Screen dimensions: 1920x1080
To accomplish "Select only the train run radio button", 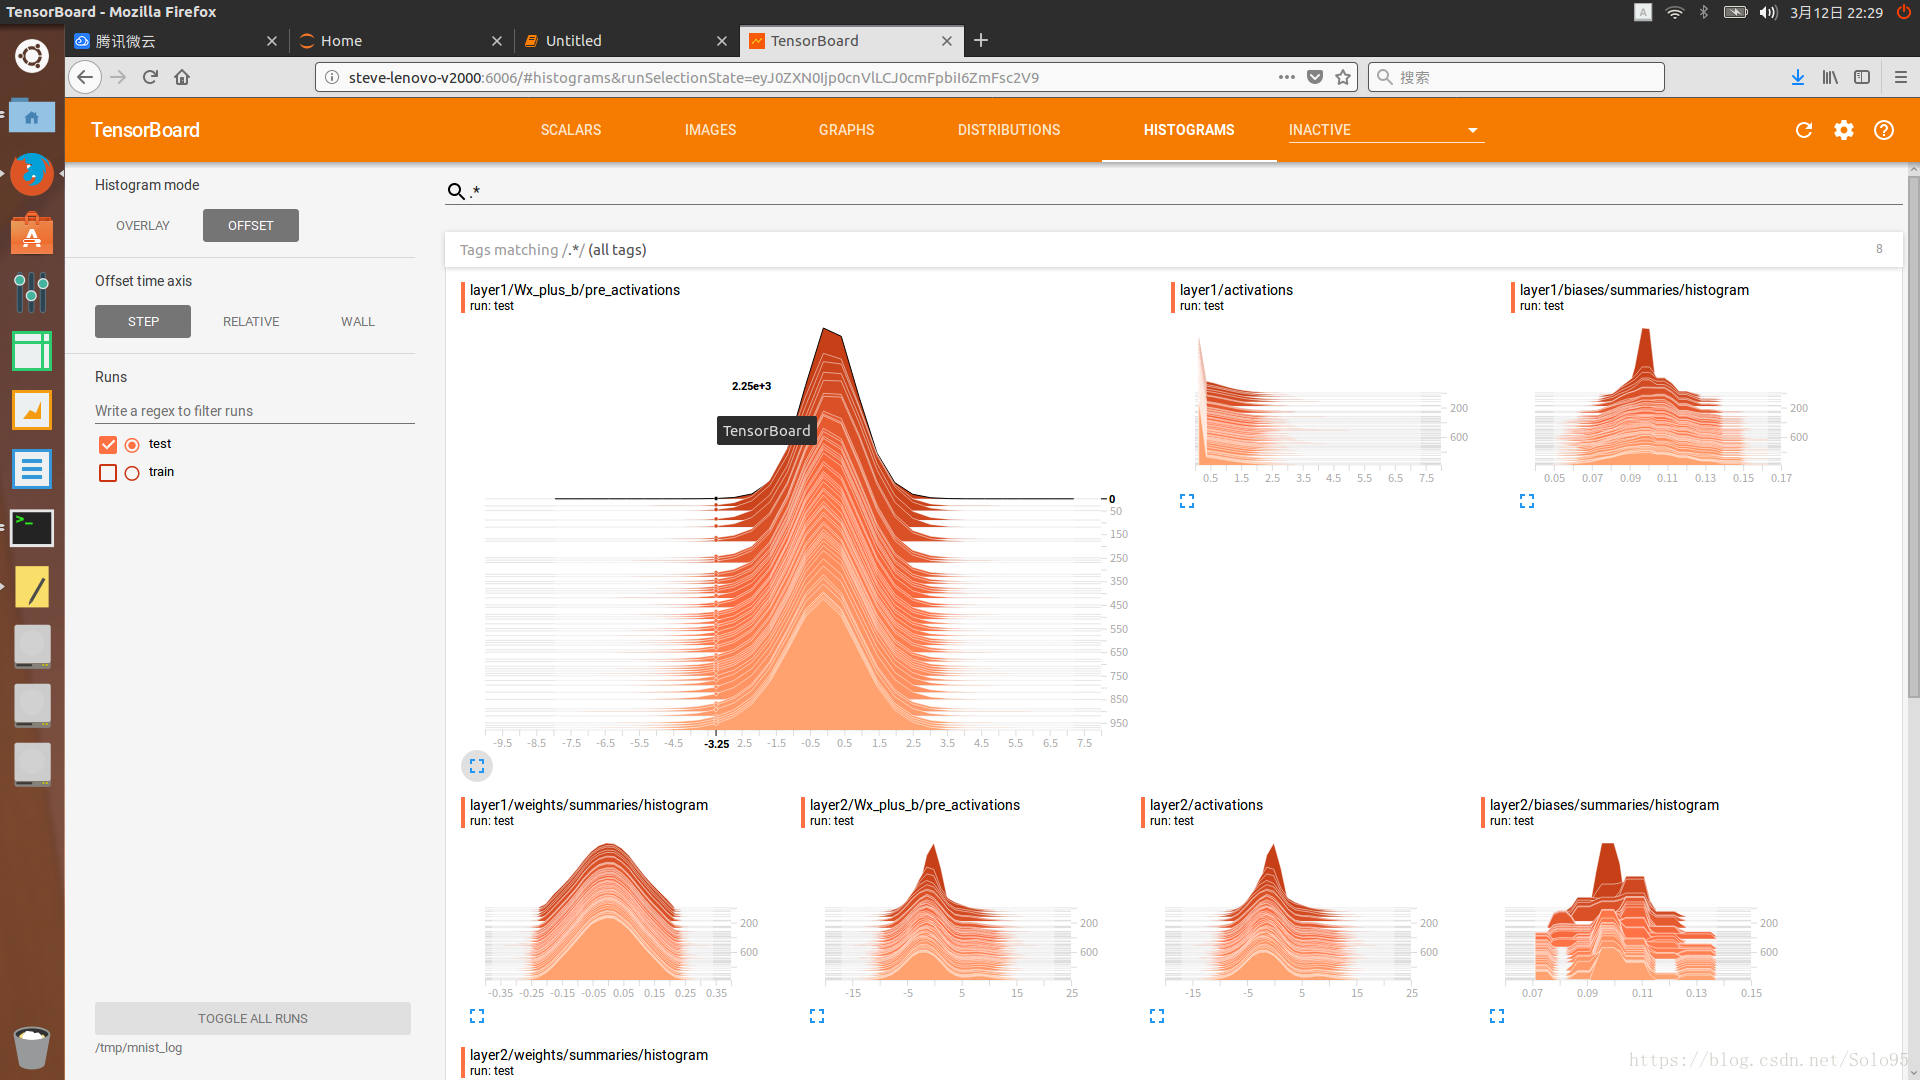I will [132, 473].
